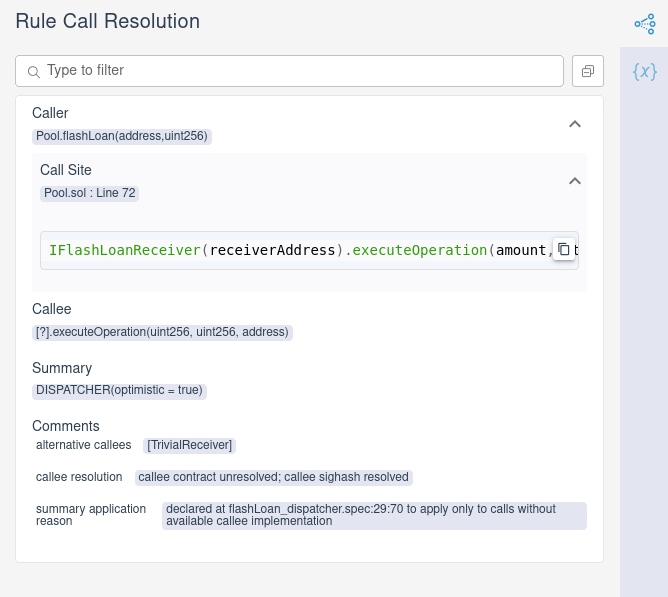The image size is (668, 597).
Task: Open the variables {x} sidebar panel
Action: click(644, 71)
